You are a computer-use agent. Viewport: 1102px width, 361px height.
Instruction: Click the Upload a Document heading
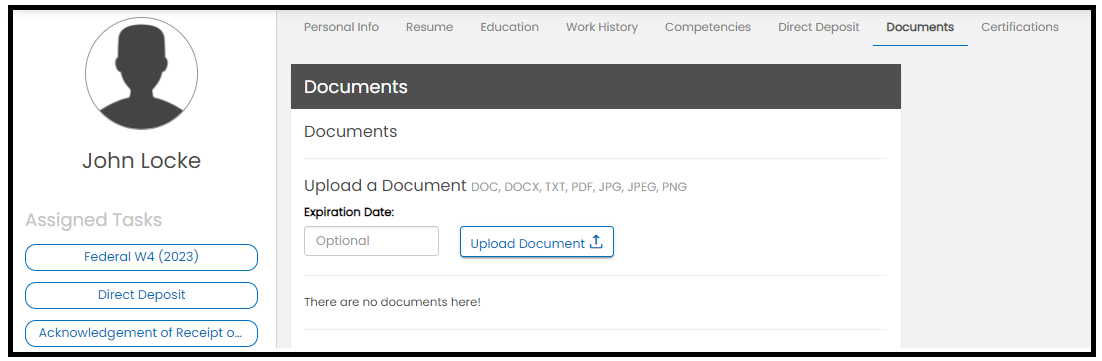[x=384, y=186]
